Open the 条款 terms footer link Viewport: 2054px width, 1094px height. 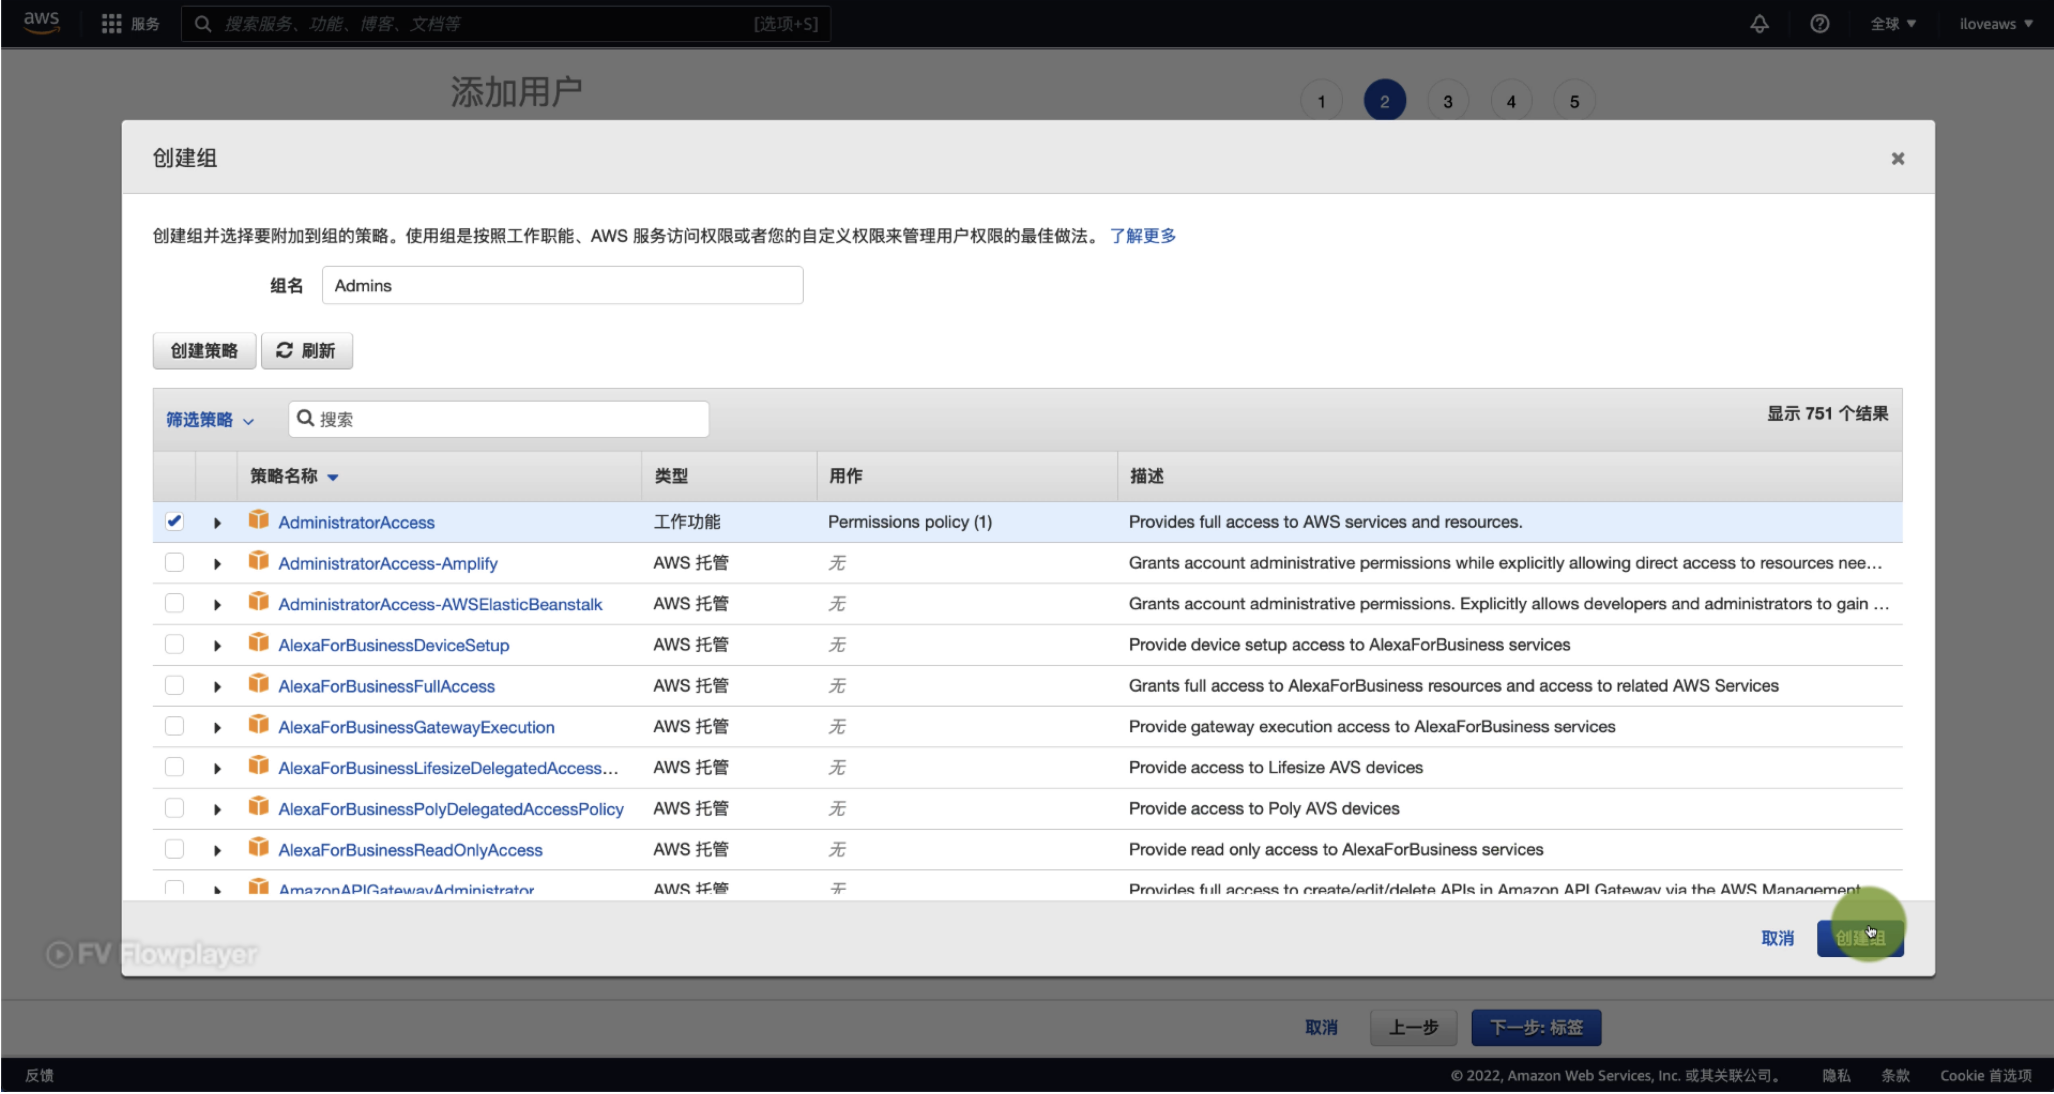[x=1895, y=1075]
